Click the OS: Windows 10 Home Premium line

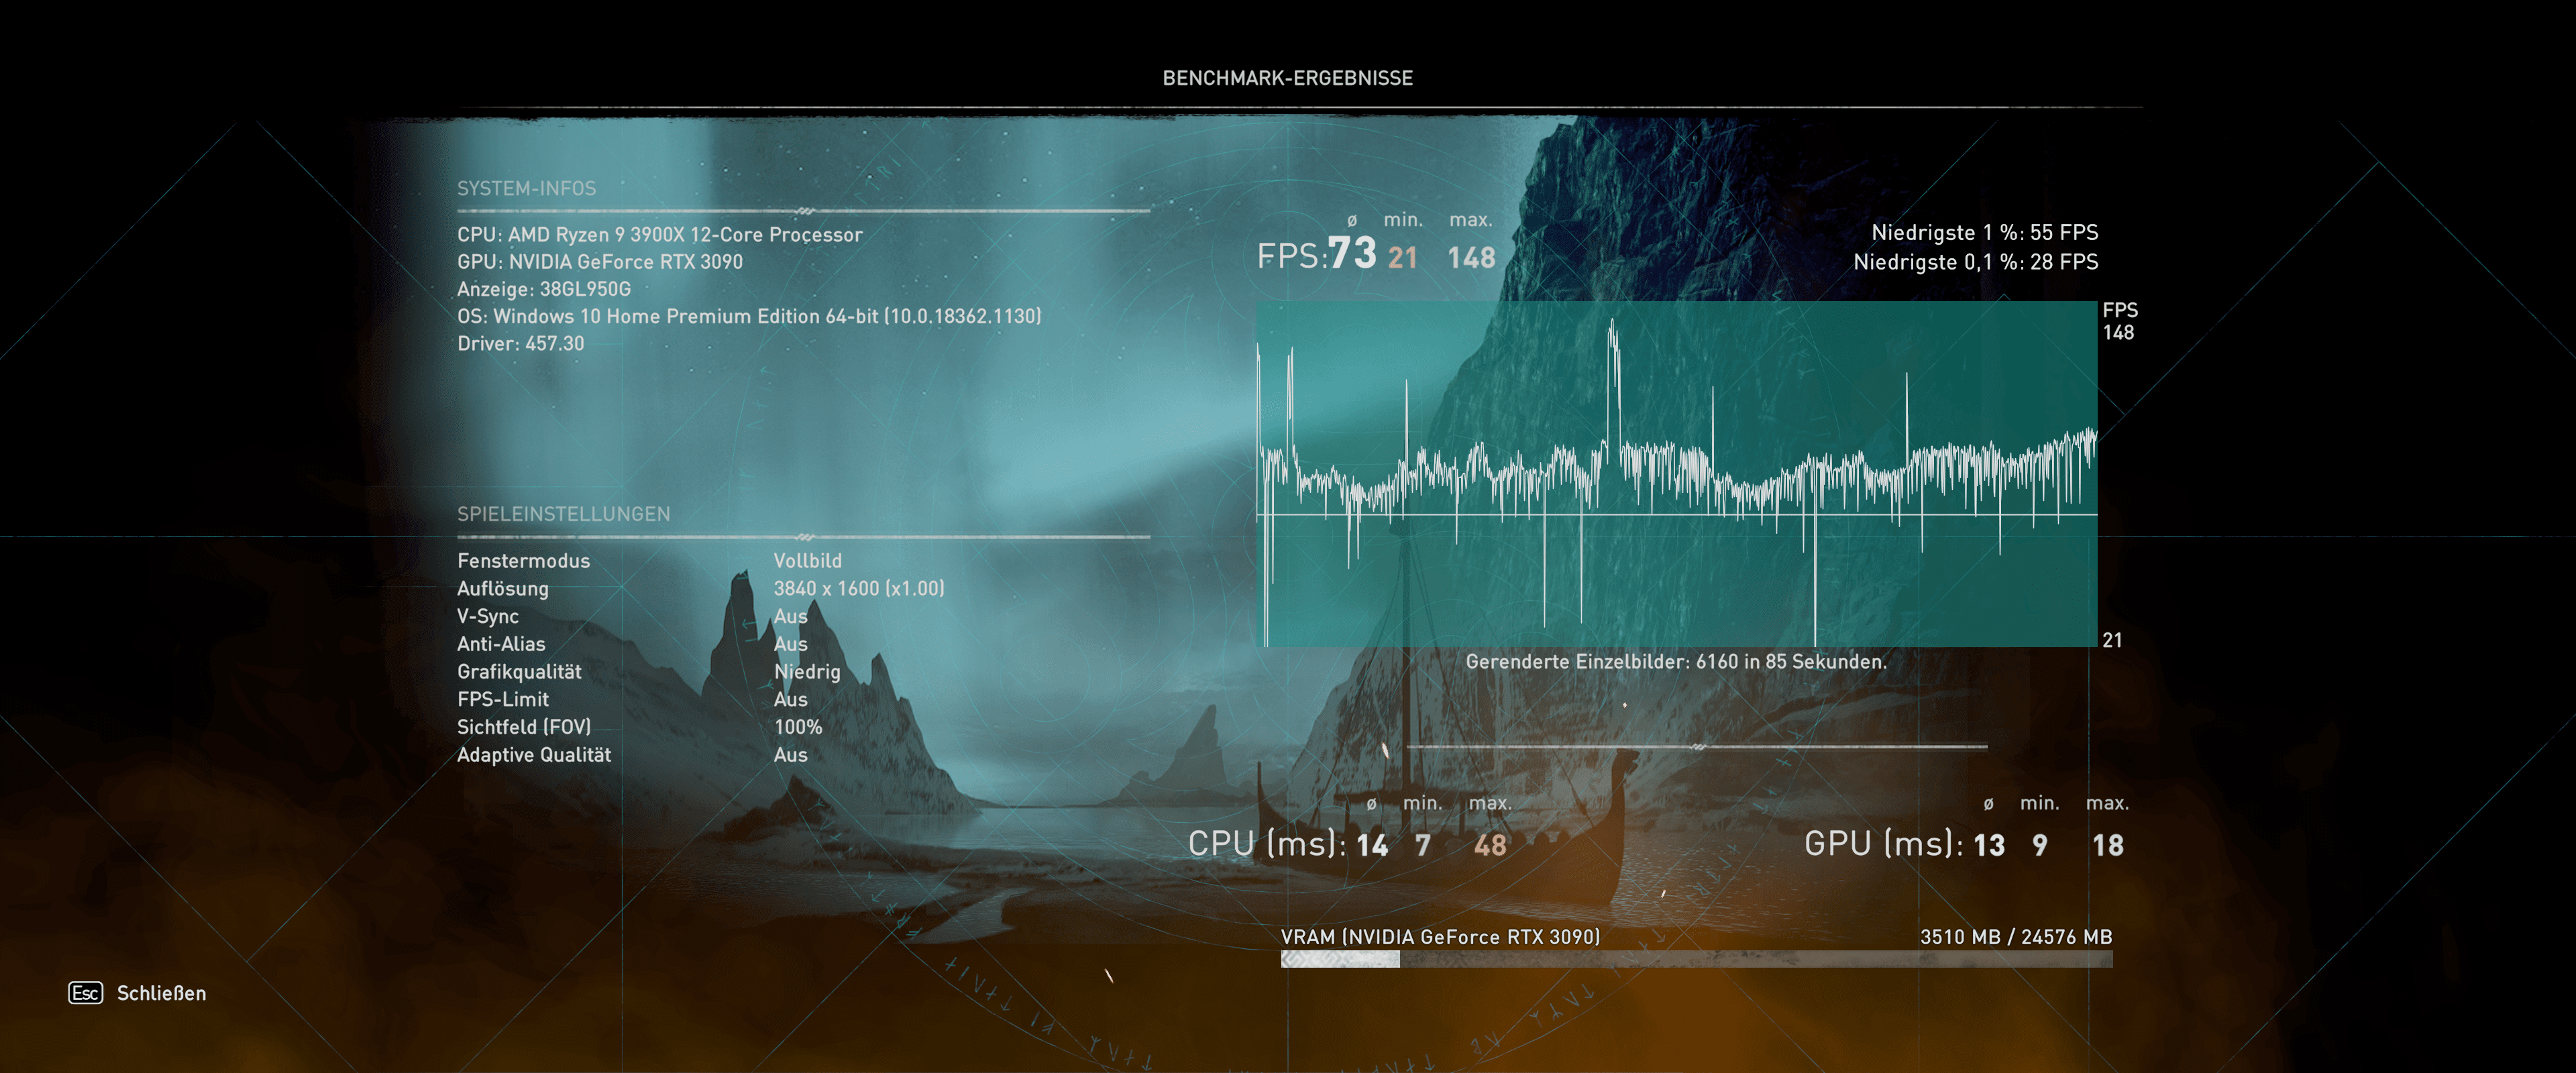point(748,316)
